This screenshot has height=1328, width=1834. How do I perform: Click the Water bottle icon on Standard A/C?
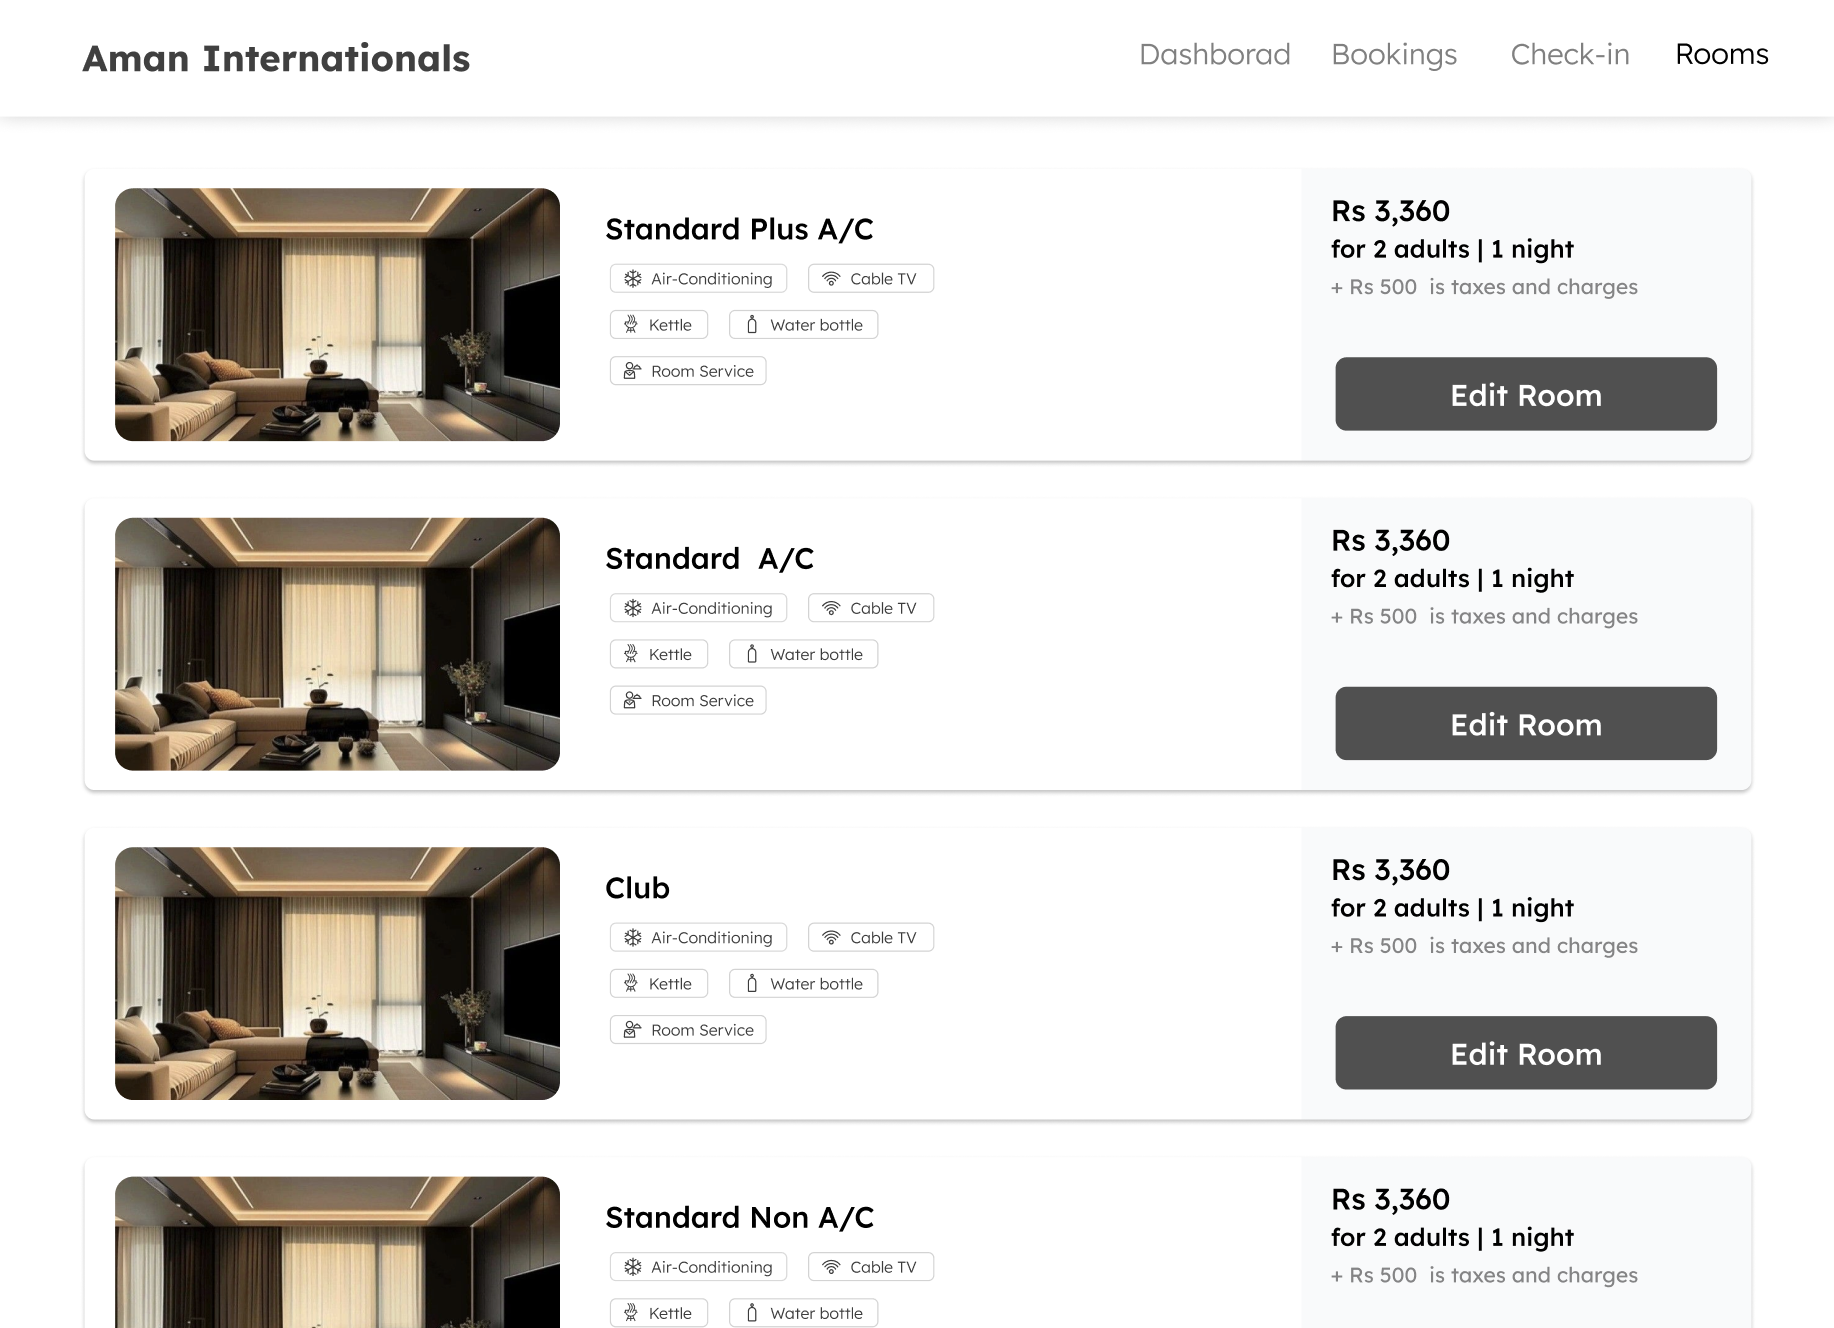(752, 655)
